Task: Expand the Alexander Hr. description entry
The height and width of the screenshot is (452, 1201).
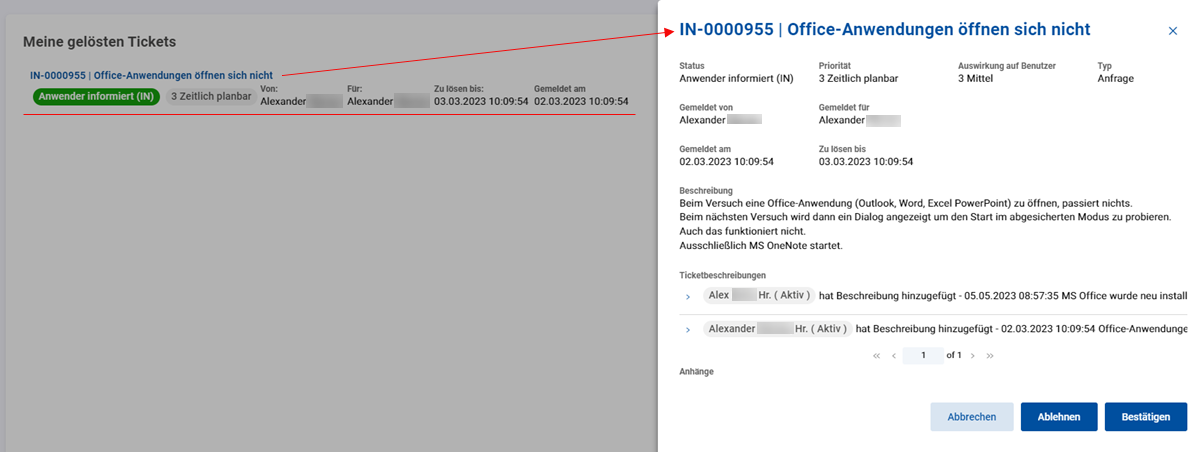Action: [x=688, y=329]
